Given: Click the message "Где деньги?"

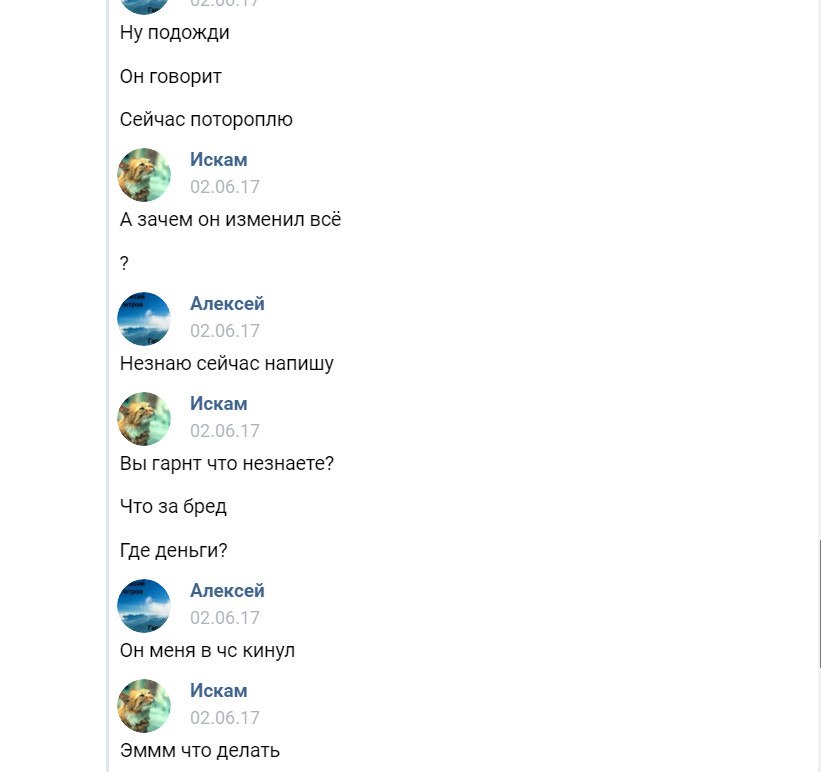Looking at the screenshot, I should [174, 551].
